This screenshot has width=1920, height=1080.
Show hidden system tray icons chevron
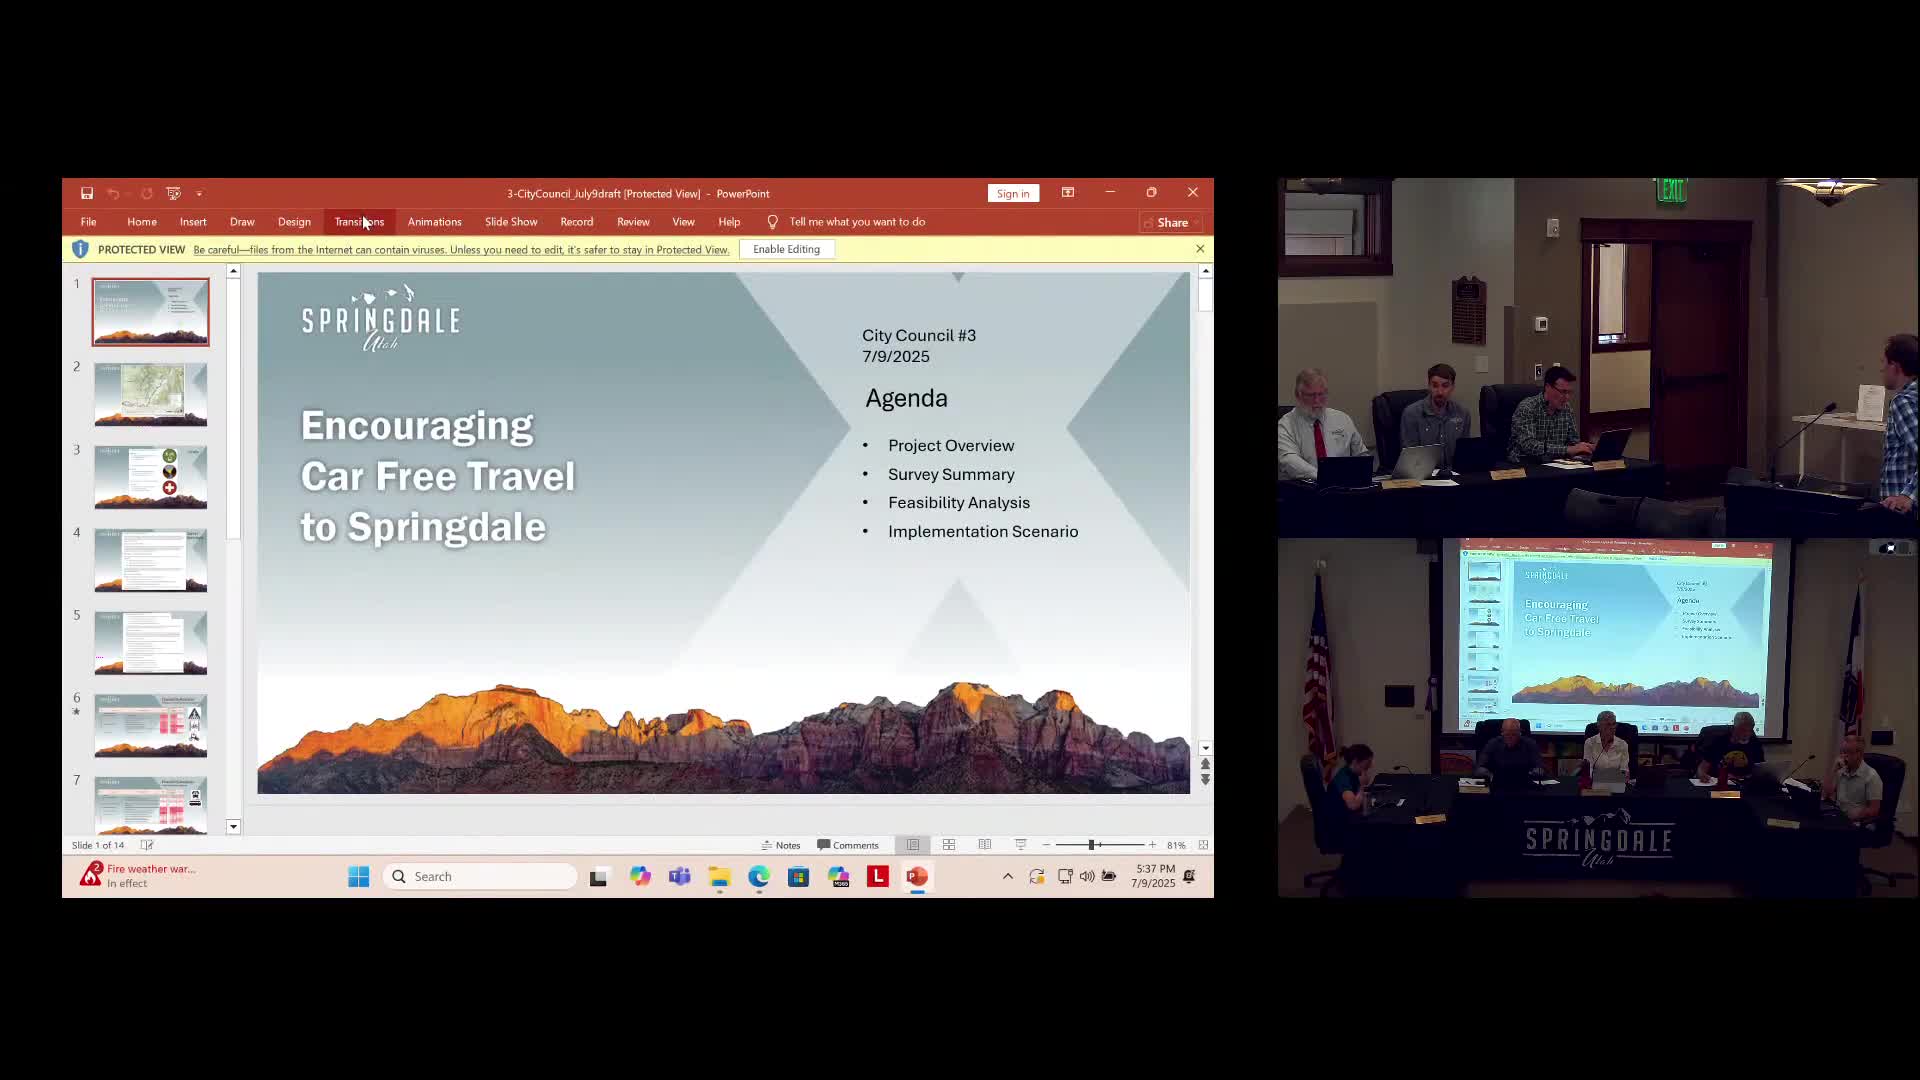(1008, 877)
